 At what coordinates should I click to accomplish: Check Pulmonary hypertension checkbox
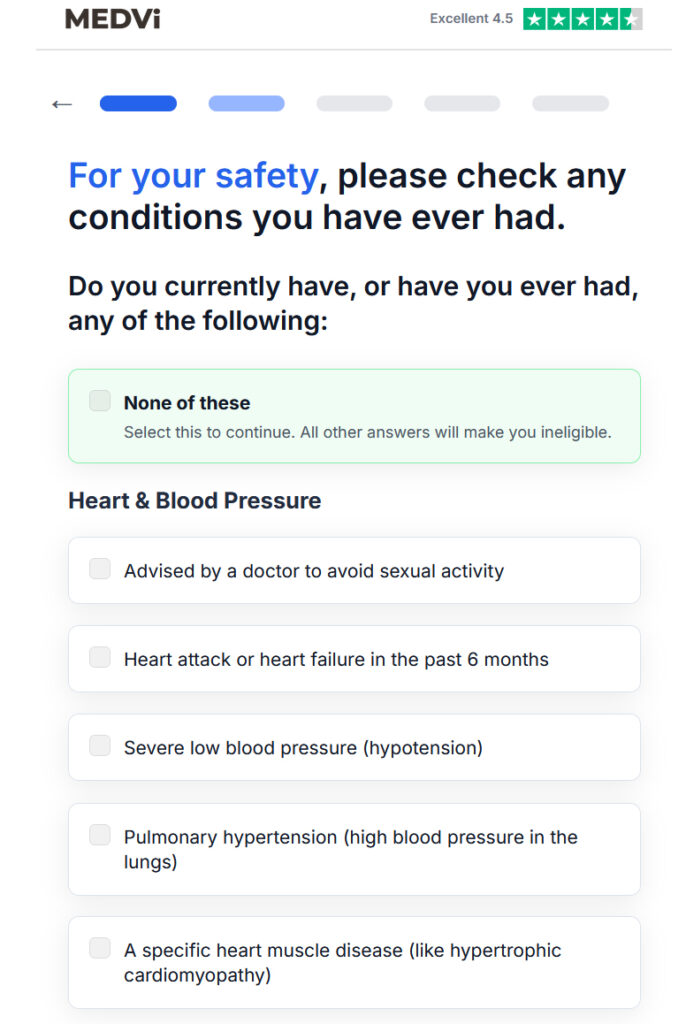click(100, 835)
